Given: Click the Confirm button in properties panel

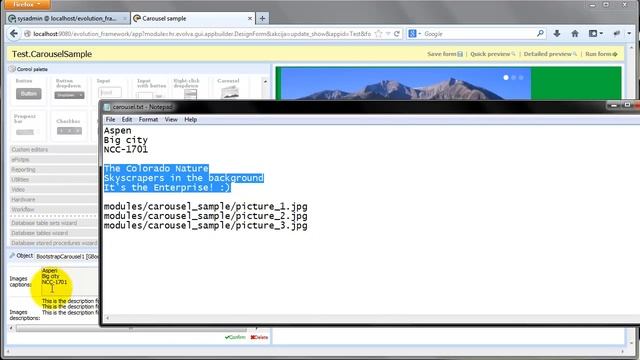Looking at the screenshot, I should [x=235, y=337].
